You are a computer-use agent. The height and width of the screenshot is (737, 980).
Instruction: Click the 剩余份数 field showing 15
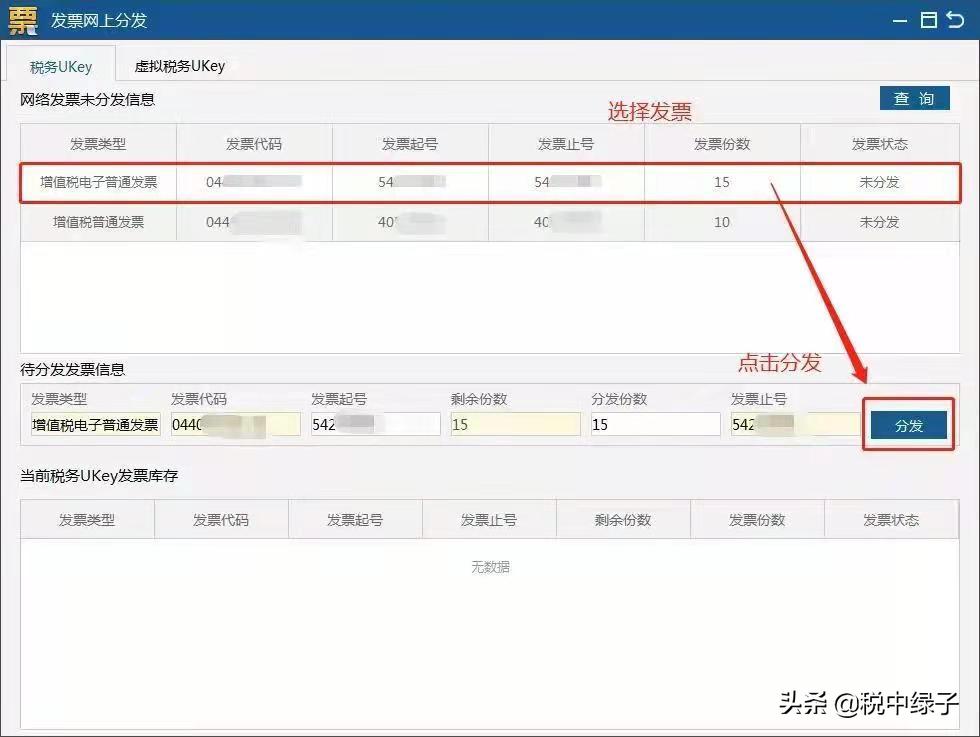[x=515, y=423]
